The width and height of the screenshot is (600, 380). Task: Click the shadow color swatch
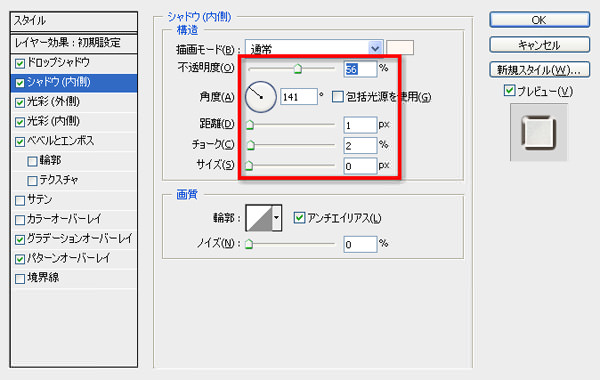pos(400,48)
